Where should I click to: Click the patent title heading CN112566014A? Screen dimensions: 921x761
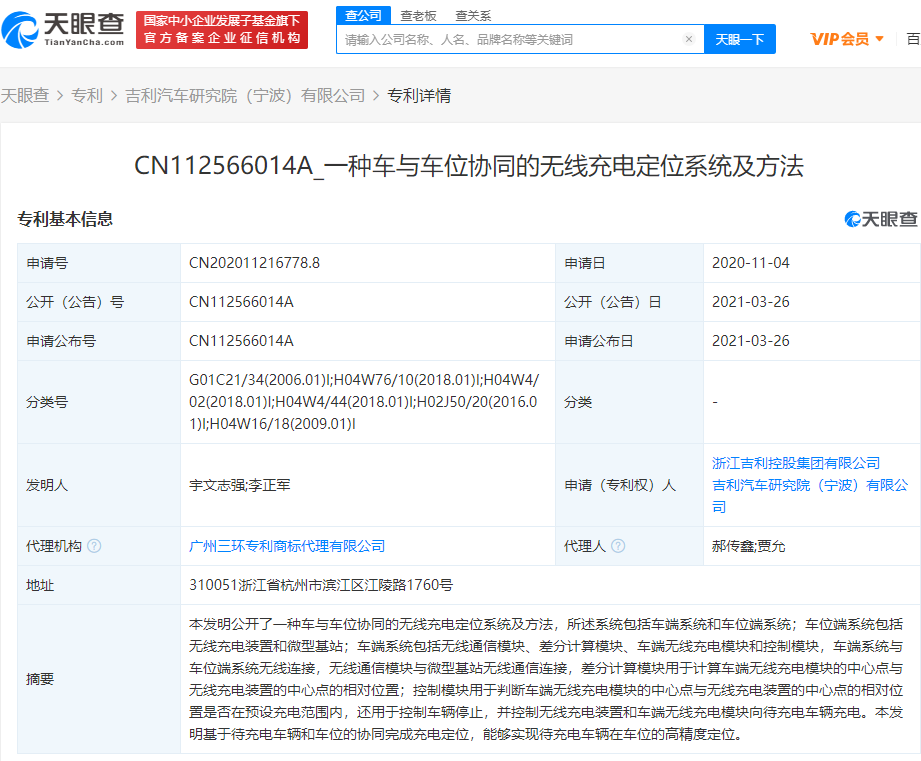[469, 166]
